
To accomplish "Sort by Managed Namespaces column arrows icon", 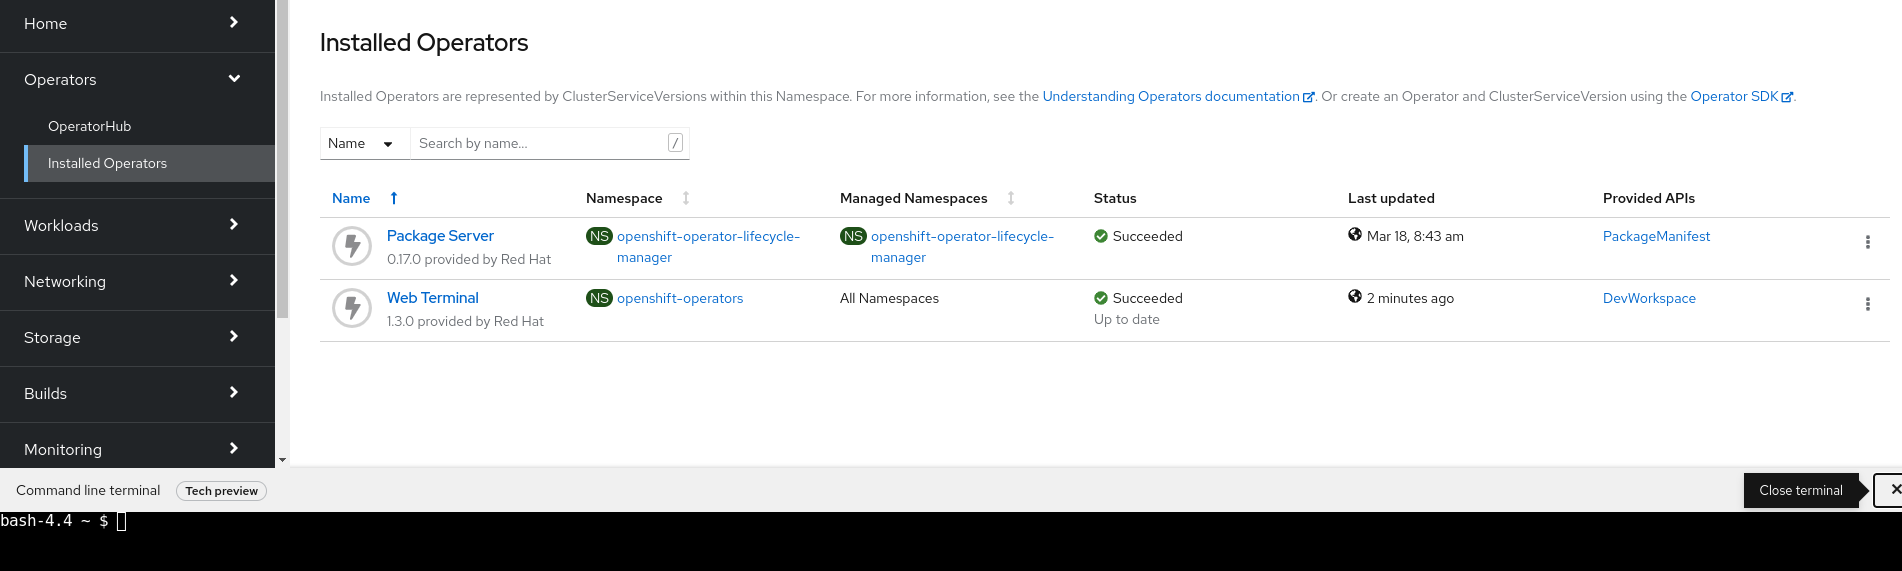I will [1011, 198].
